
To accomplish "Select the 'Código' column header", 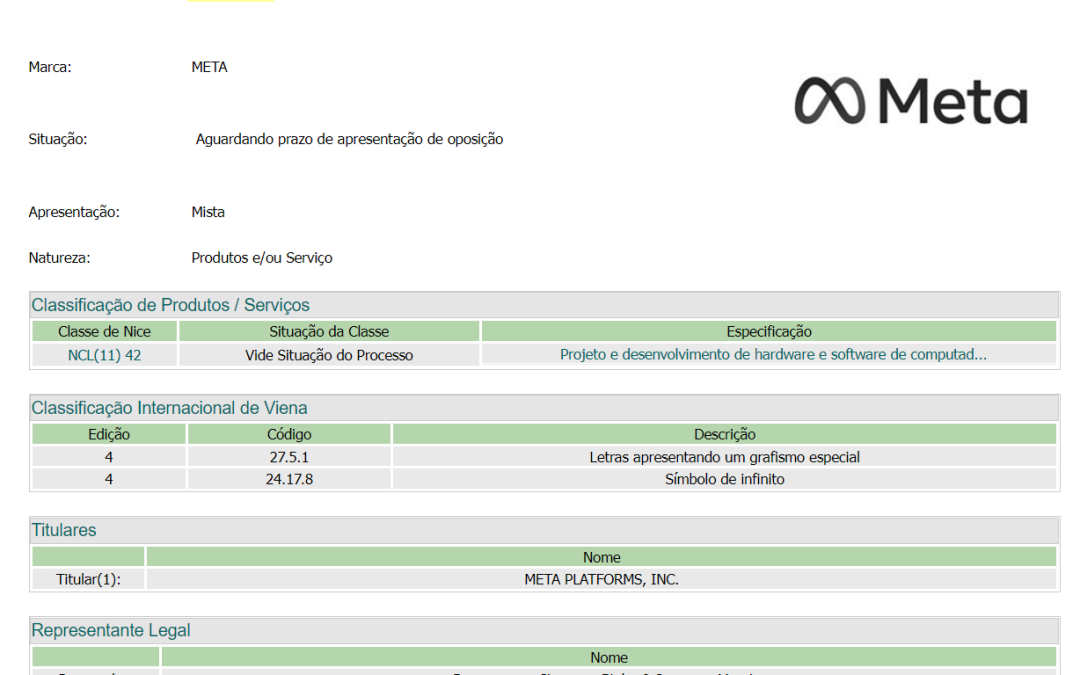I will click(x=289, y=435).
